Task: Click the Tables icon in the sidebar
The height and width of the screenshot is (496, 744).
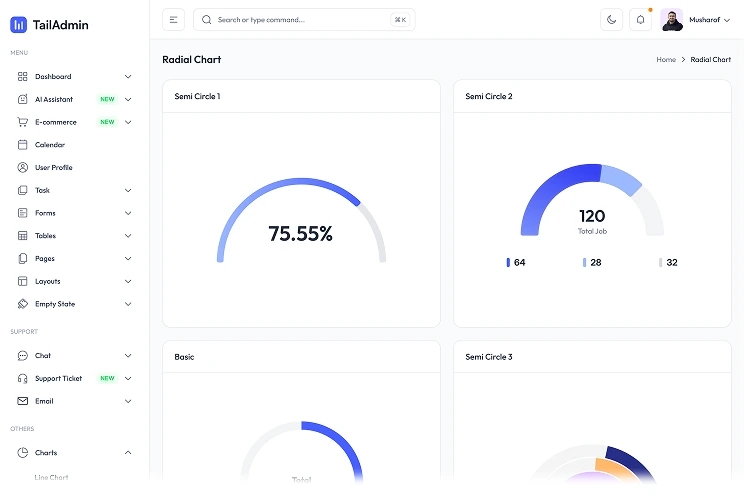Action: (22, 235)
